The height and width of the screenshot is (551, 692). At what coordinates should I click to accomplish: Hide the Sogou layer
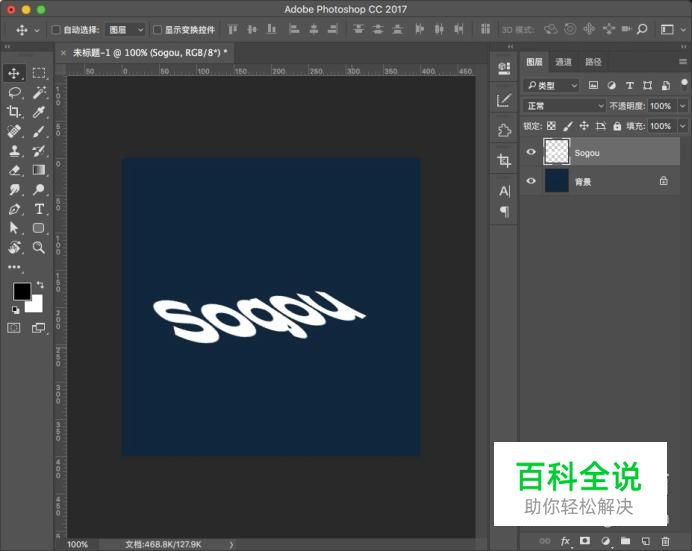point(531,152)
